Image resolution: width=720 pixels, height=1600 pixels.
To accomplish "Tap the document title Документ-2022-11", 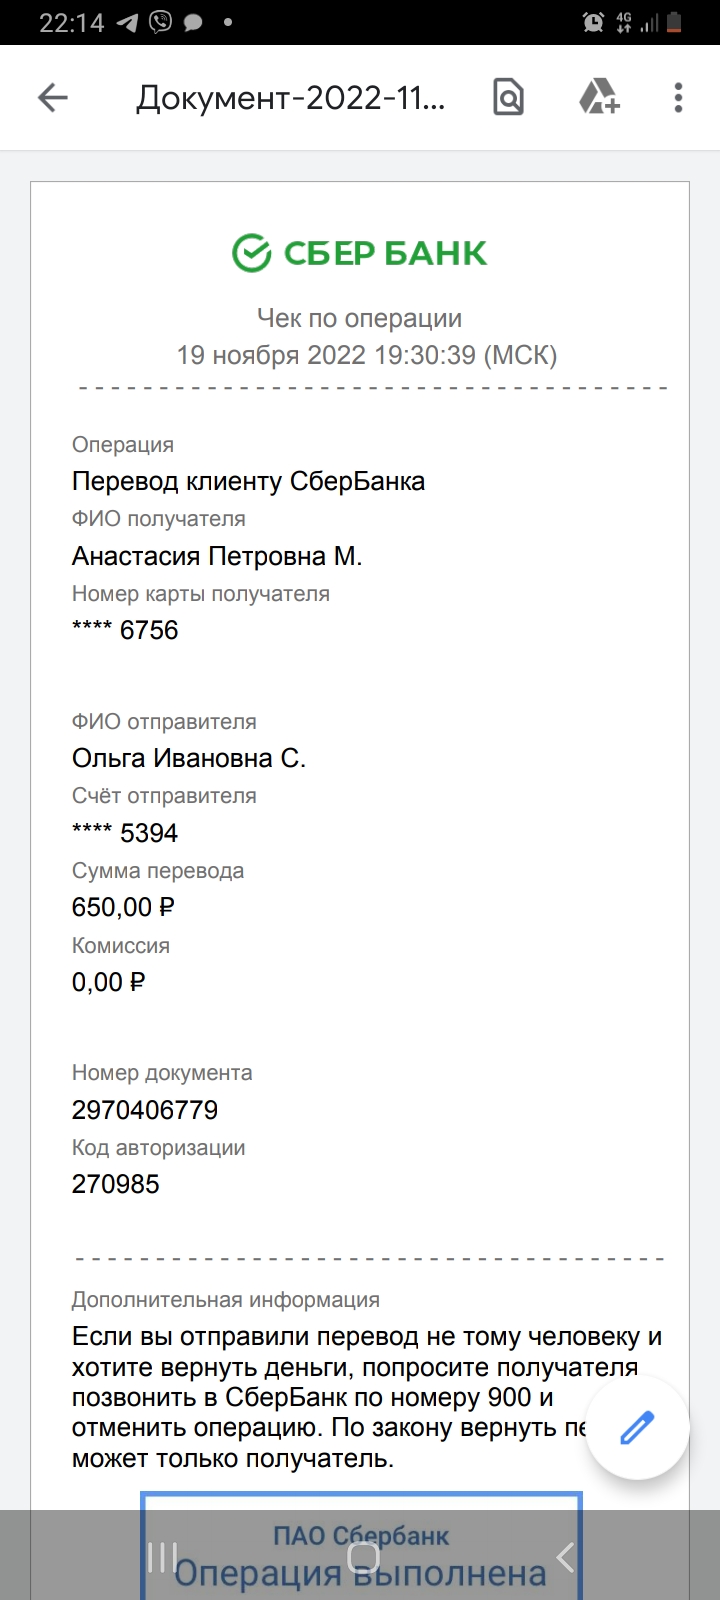I will pyautogui.click(x=291, y=97).
